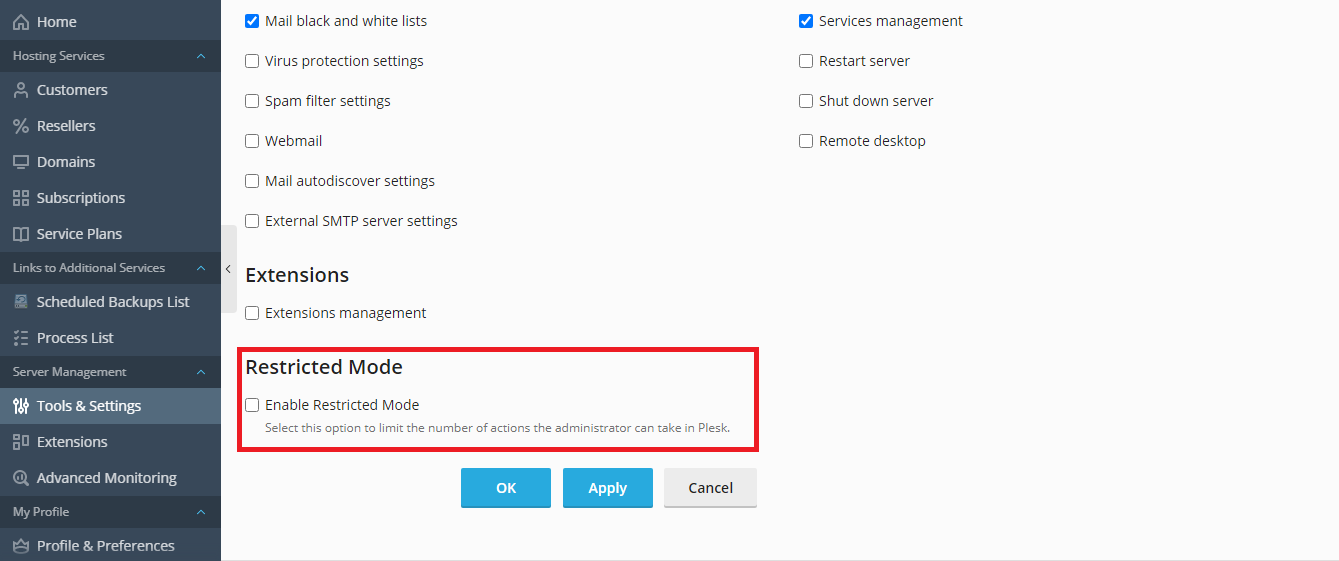The image size is (1339, 561).
Task: Collapse the Server Management section
Action: pyautogui.click(x=201, y=372)
